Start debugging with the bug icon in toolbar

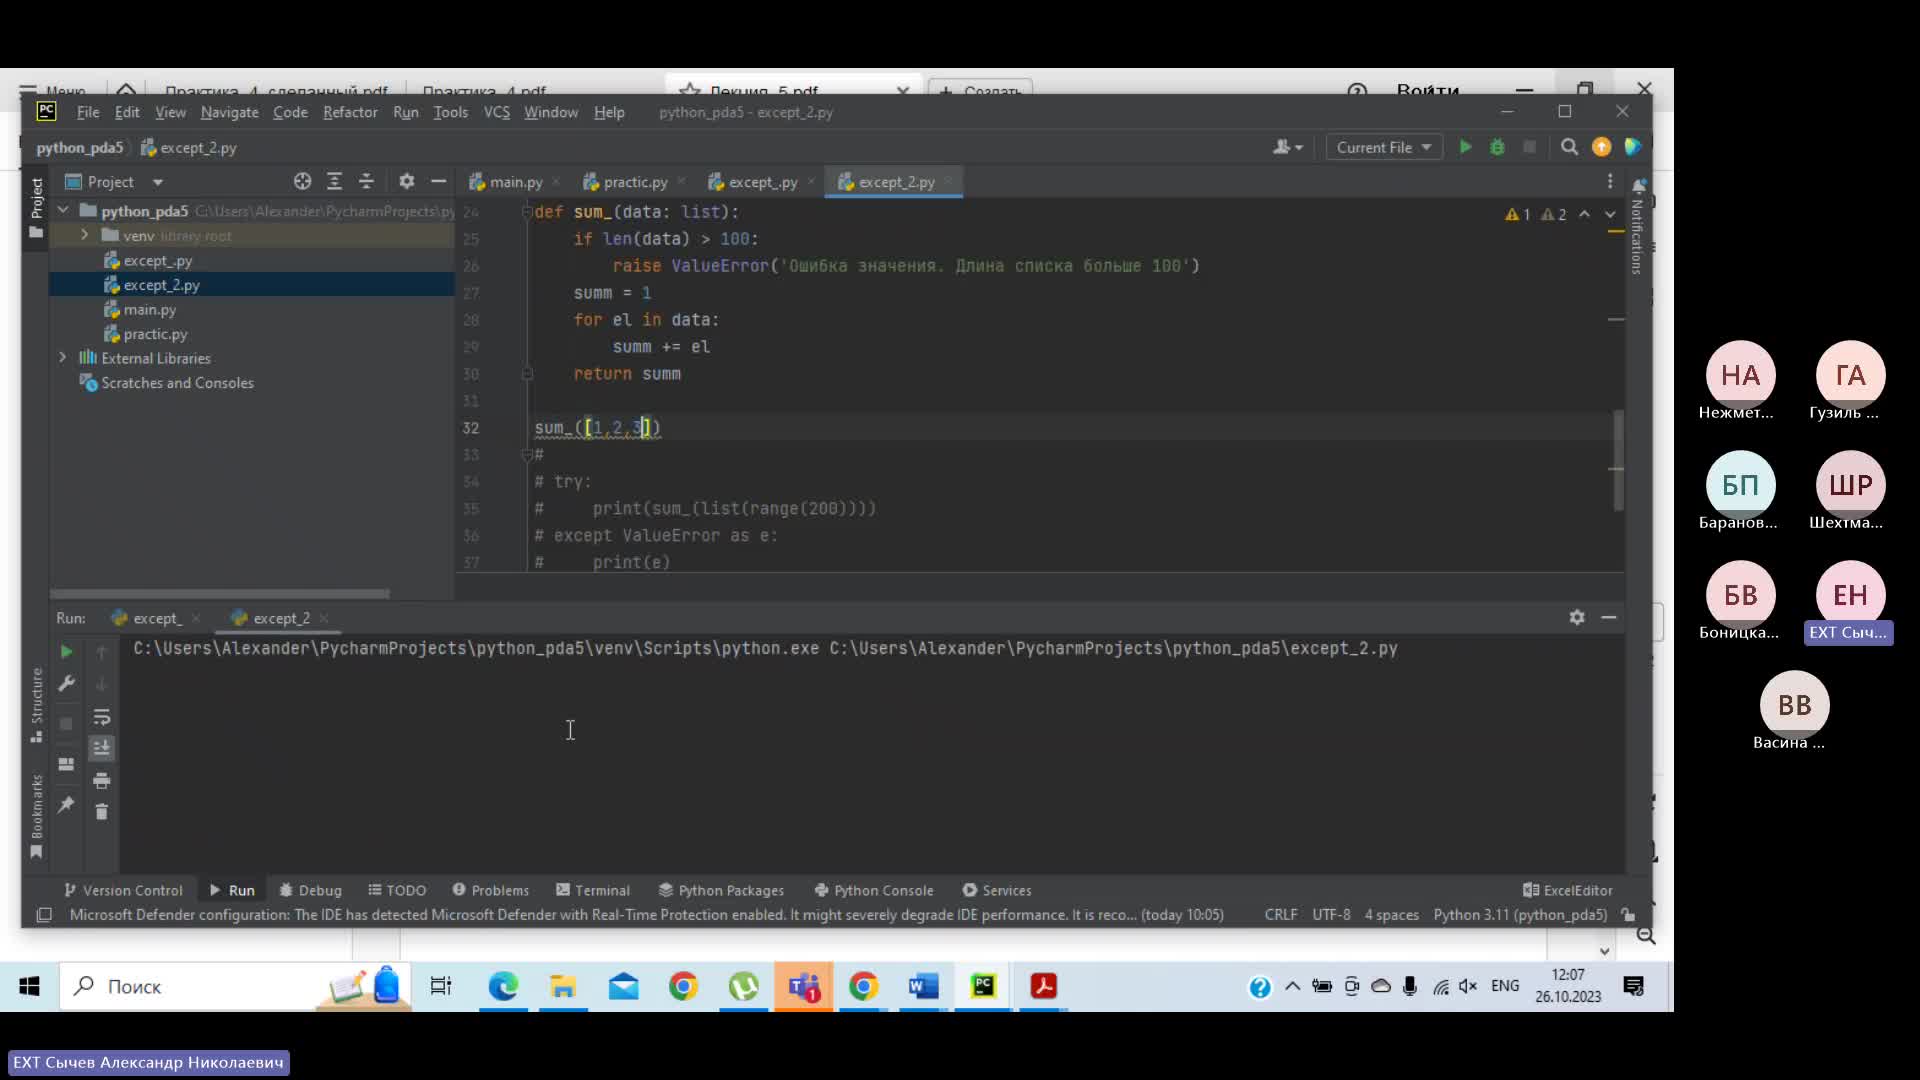click(1497, 147)
